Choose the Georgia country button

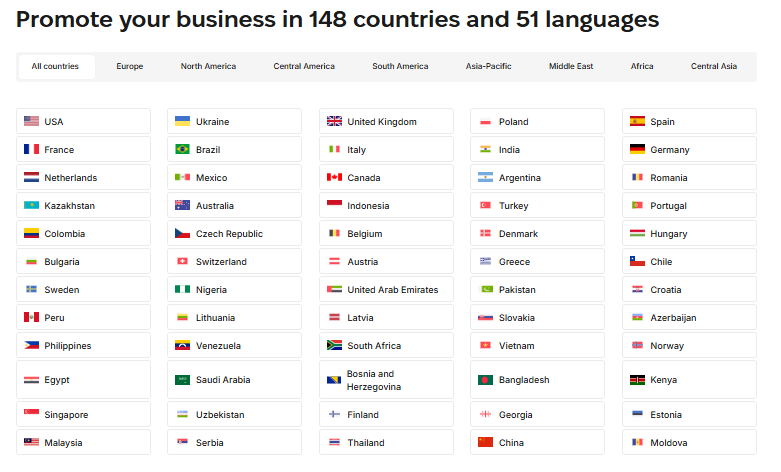pyautogui.click(x=537, y=414)
